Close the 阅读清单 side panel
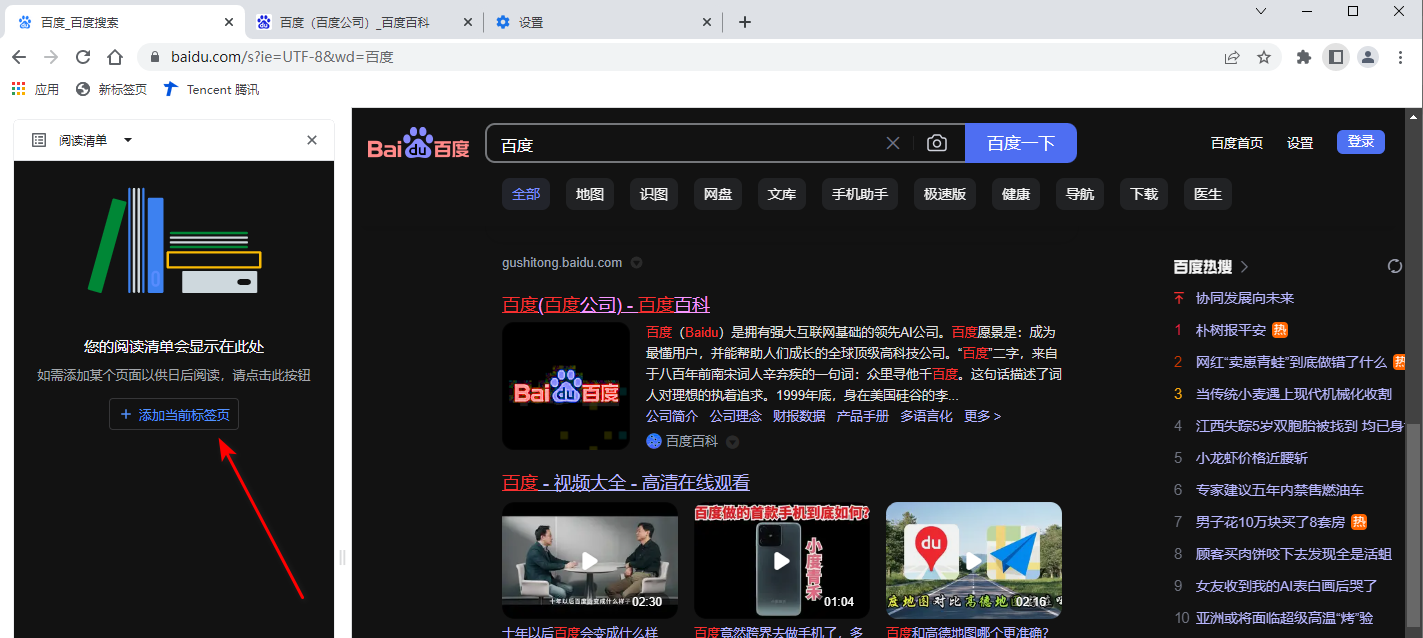The height and width of the screenshot is (638, 1423). [312, 140]
